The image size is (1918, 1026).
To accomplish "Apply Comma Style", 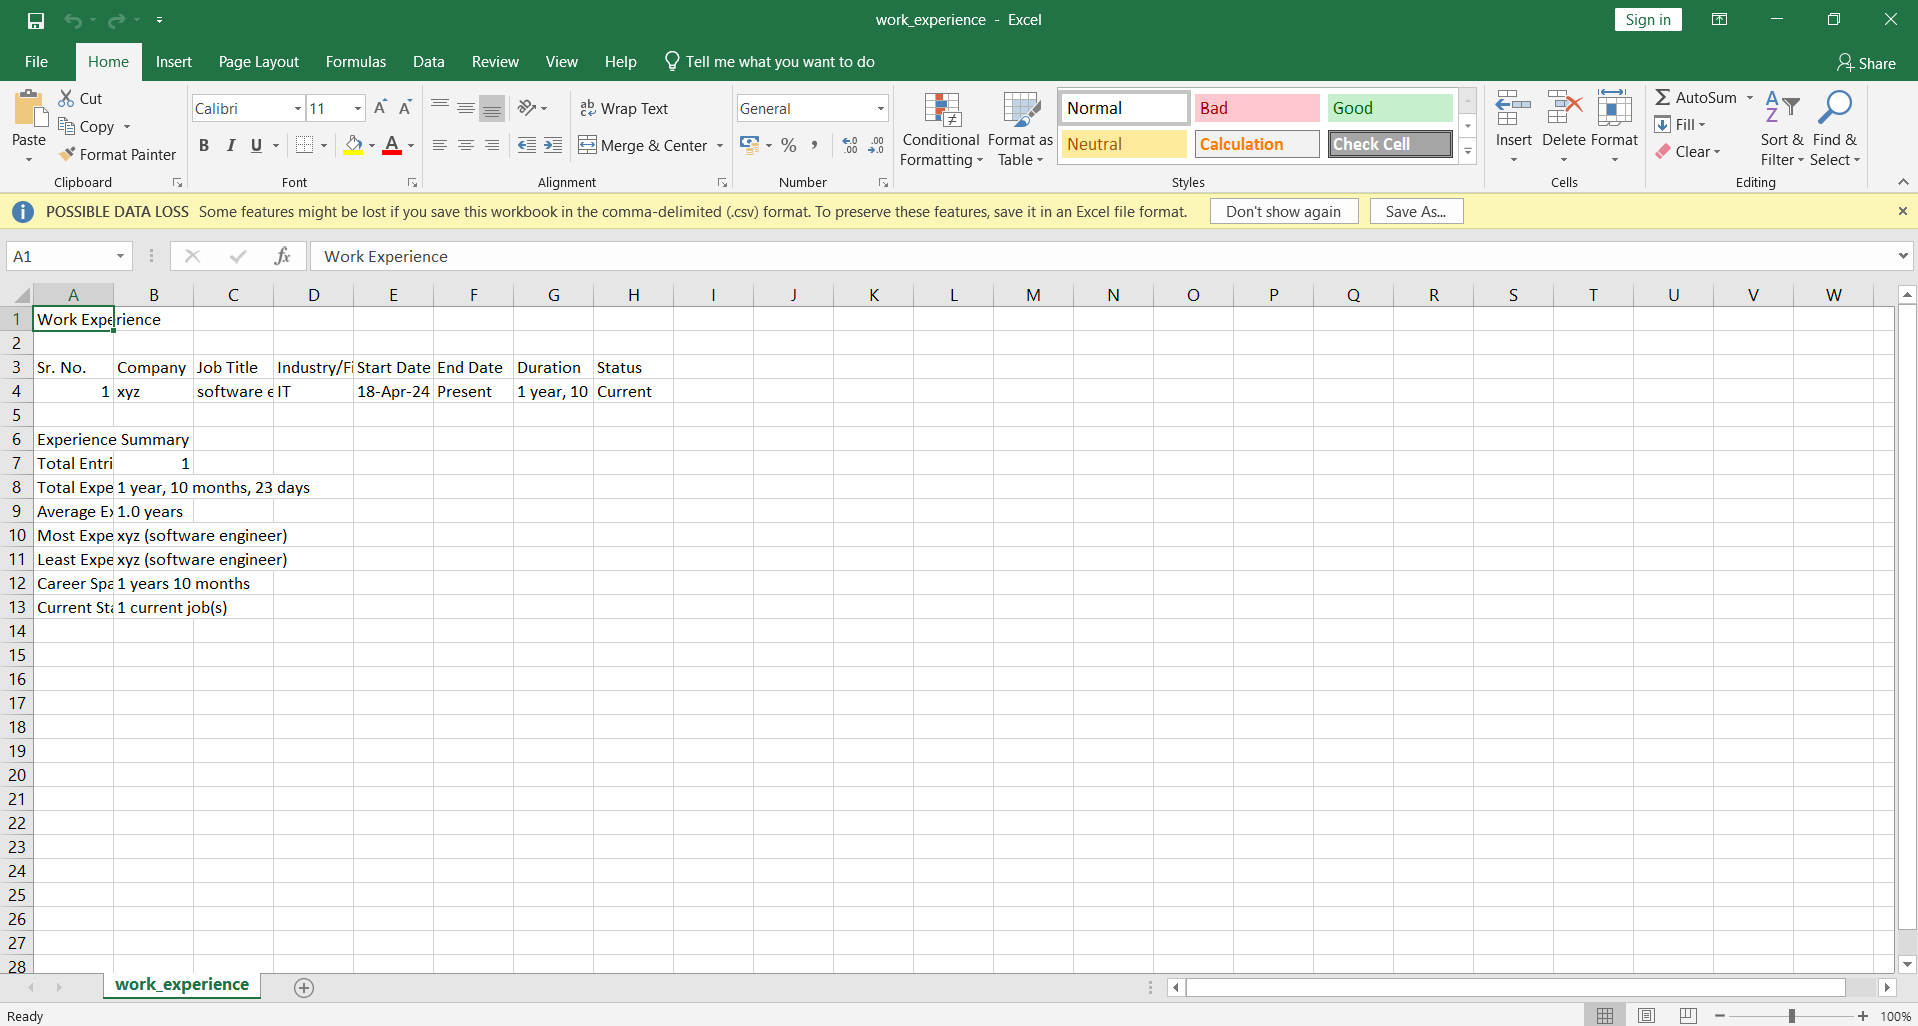I will [x=815, y=146].
